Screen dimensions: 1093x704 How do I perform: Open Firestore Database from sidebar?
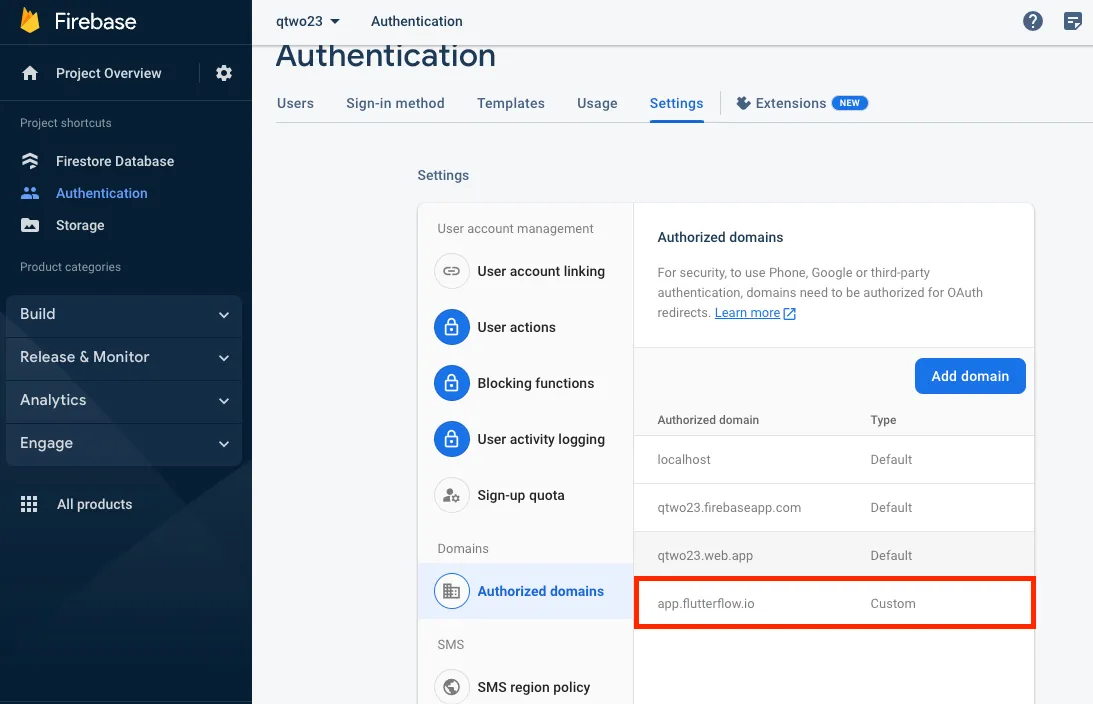[115, 161]
